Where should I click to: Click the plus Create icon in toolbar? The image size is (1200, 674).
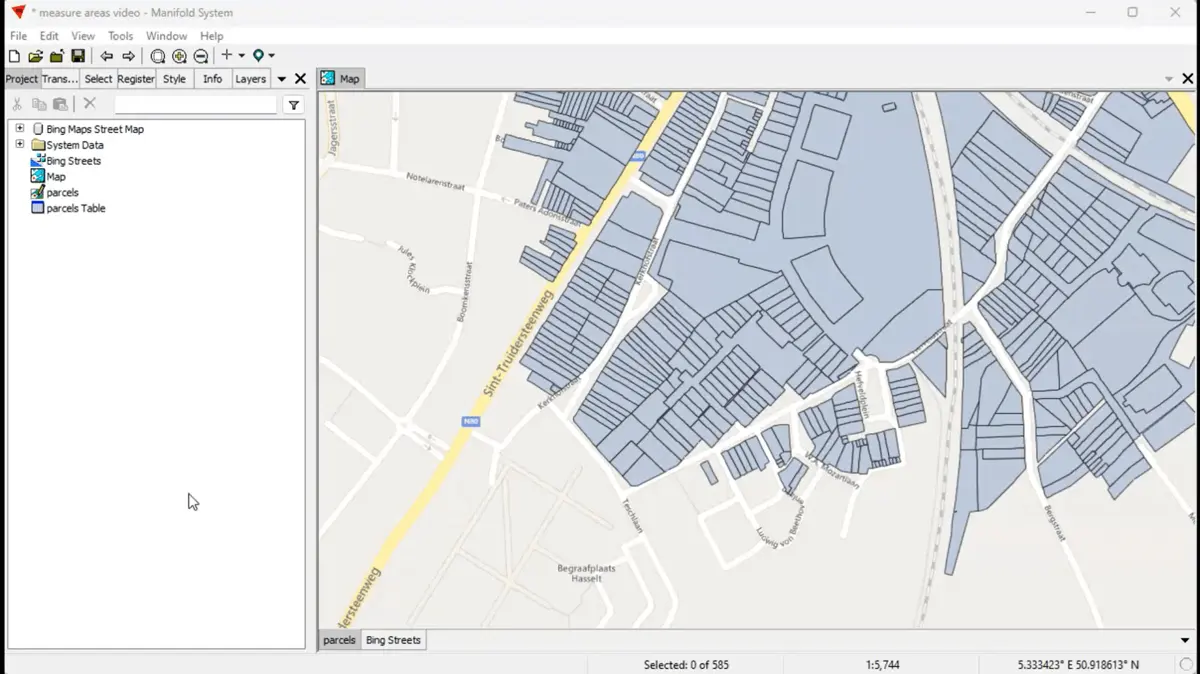click(x=227, y=56)
